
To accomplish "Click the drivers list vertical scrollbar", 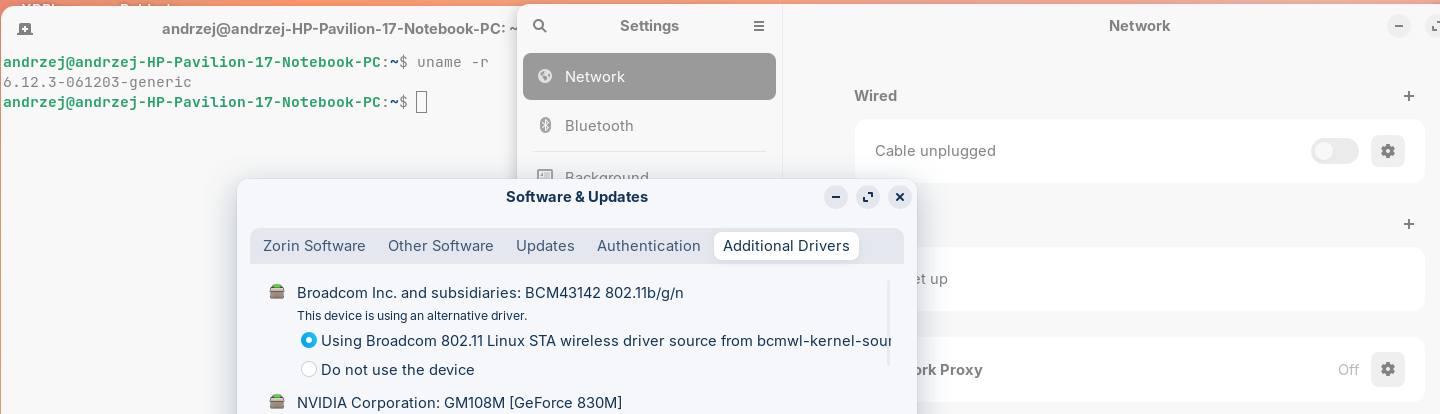I will [888, 323].
